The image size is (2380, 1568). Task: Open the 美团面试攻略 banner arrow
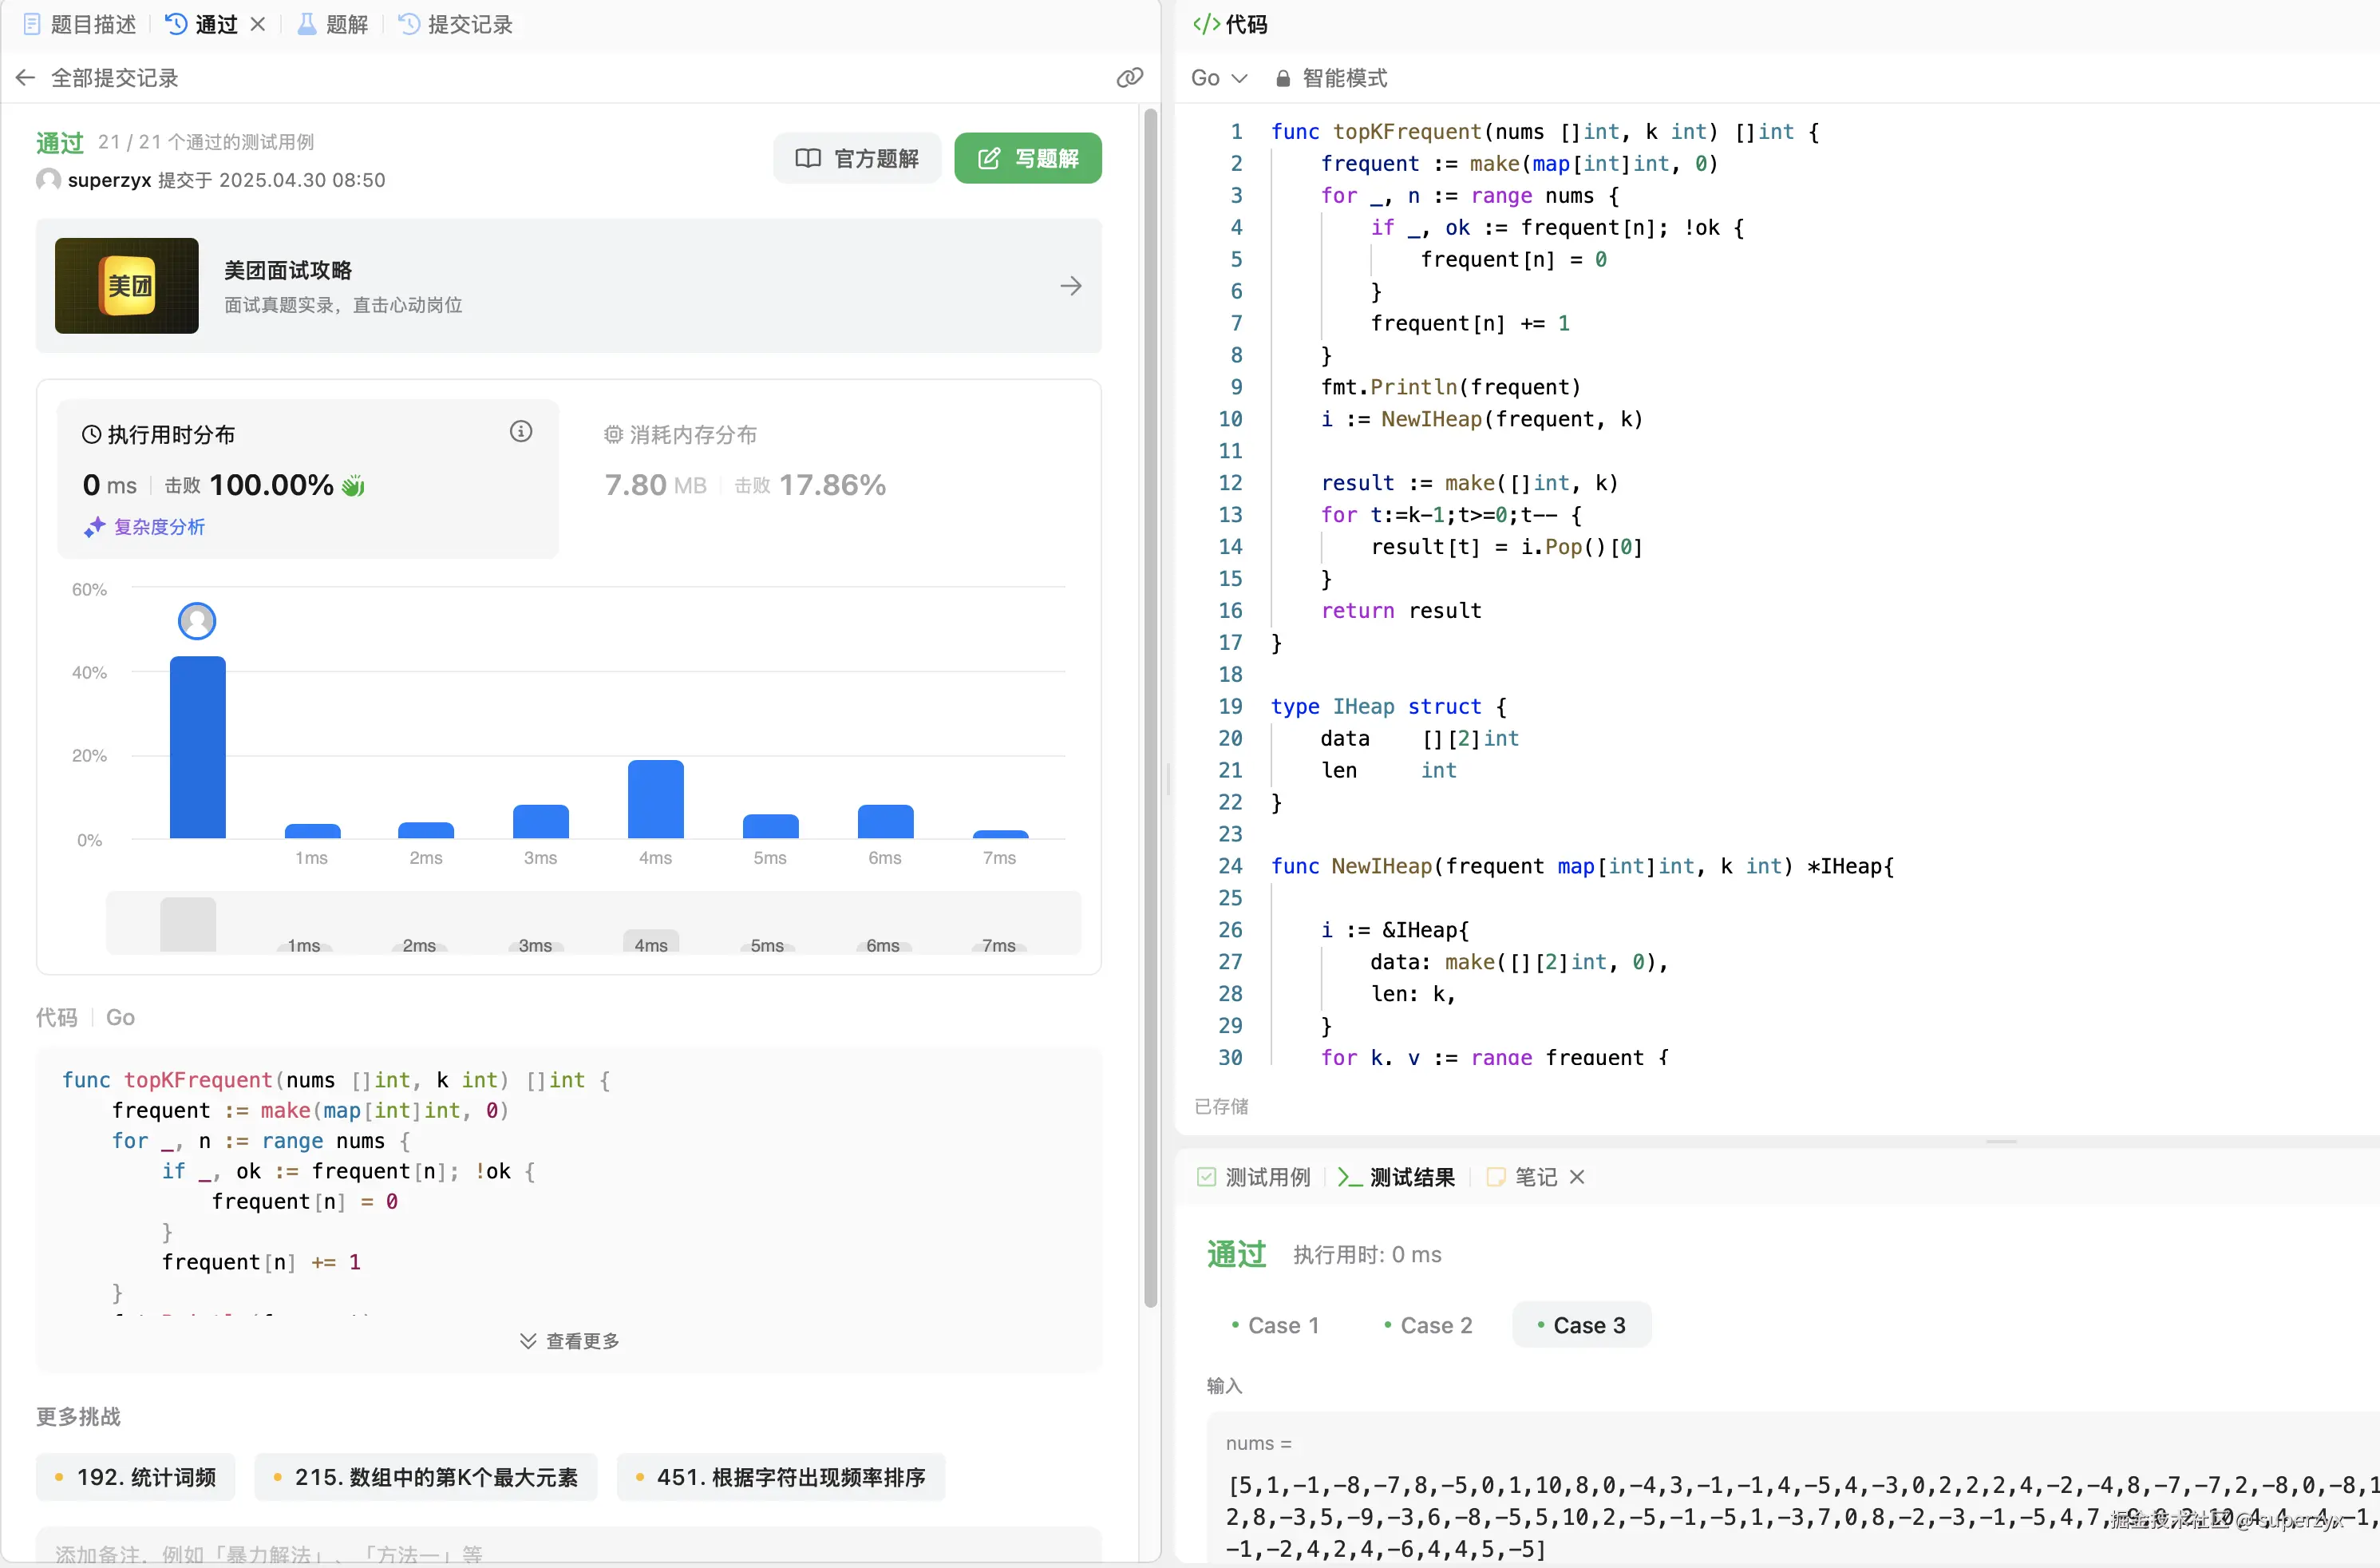1070,287
